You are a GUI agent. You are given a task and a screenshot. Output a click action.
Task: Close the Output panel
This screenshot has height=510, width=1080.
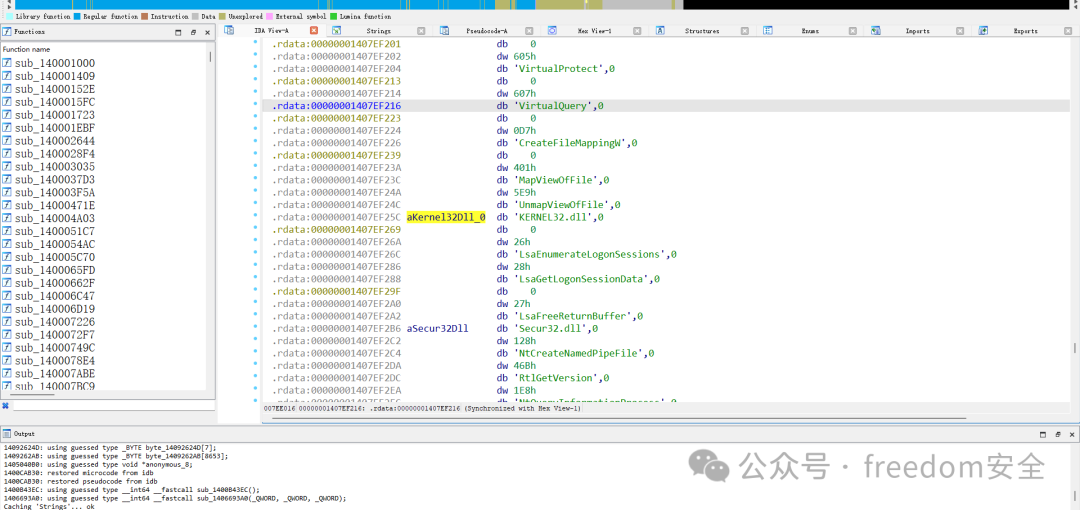[1072, 435]
